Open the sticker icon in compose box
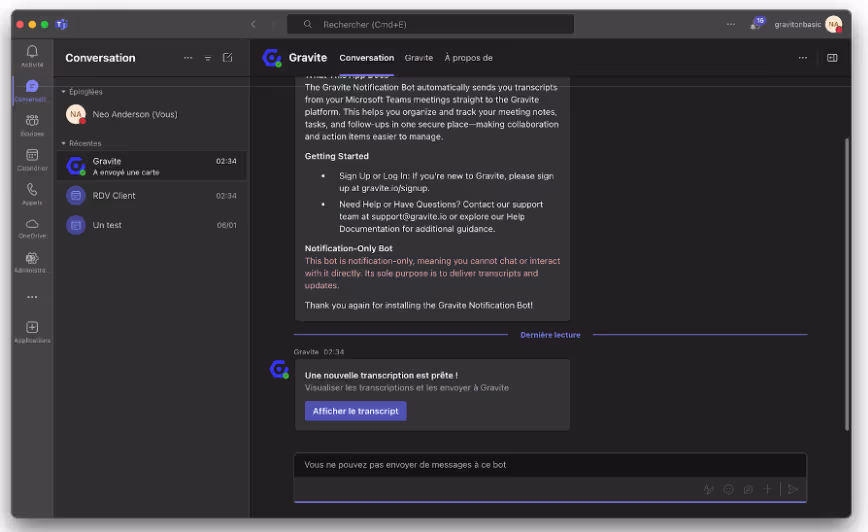868x532 pixels. [748, 489]
